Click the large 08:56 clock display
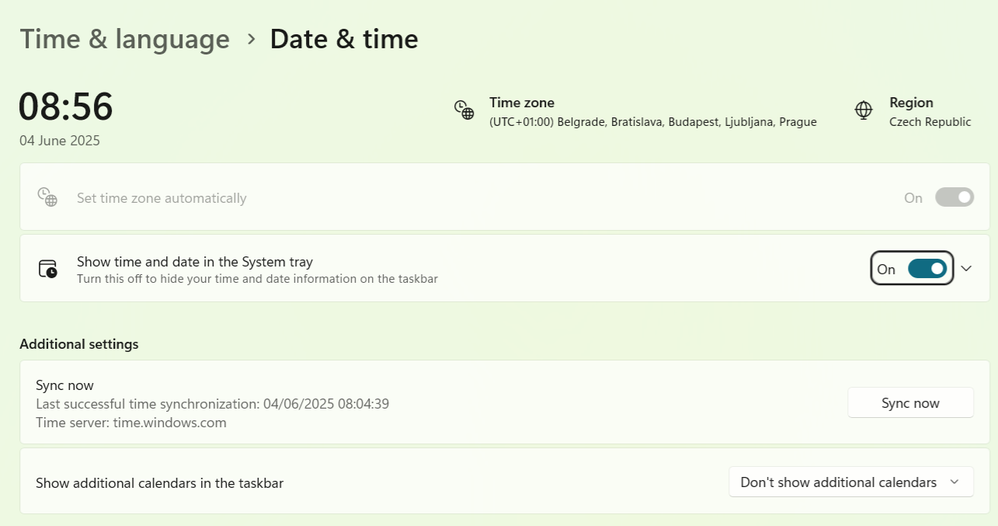The height and width of the screenshot is (526, 998). (x=66, y=106)
